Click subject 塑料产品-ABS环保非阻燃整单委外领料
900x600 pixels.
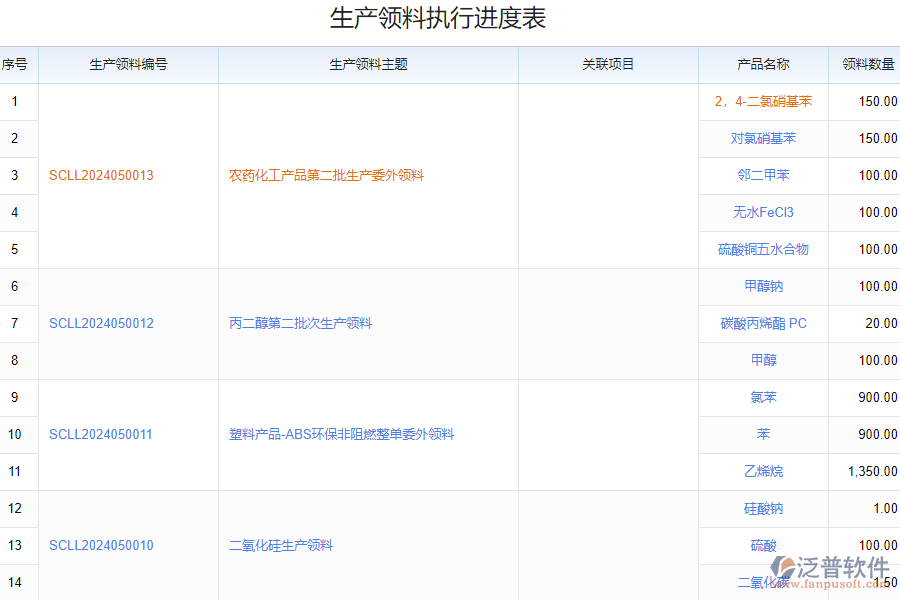tap(341, 435)
